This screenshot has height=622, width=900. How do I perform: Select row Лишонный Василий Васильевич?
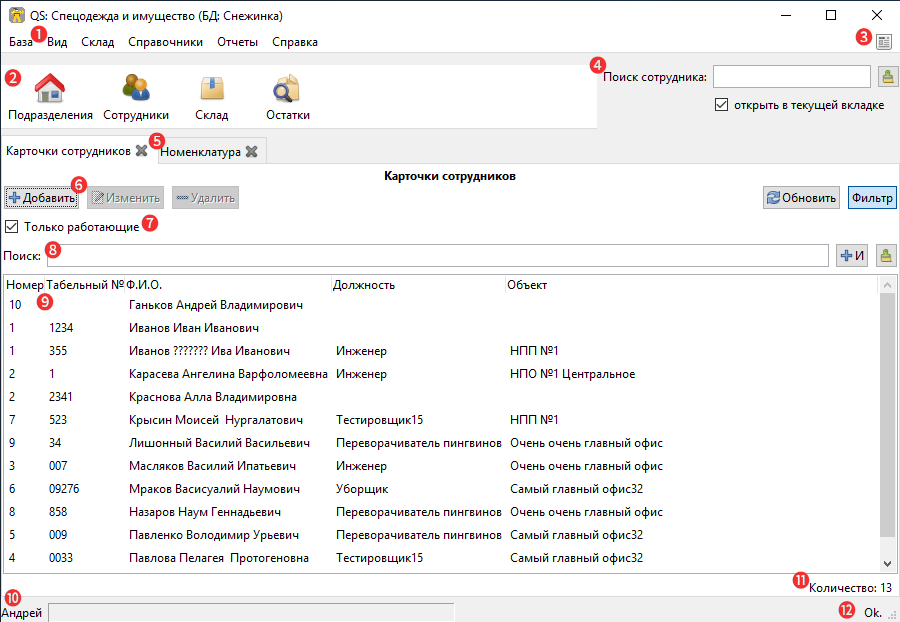(x=441, y=442)
